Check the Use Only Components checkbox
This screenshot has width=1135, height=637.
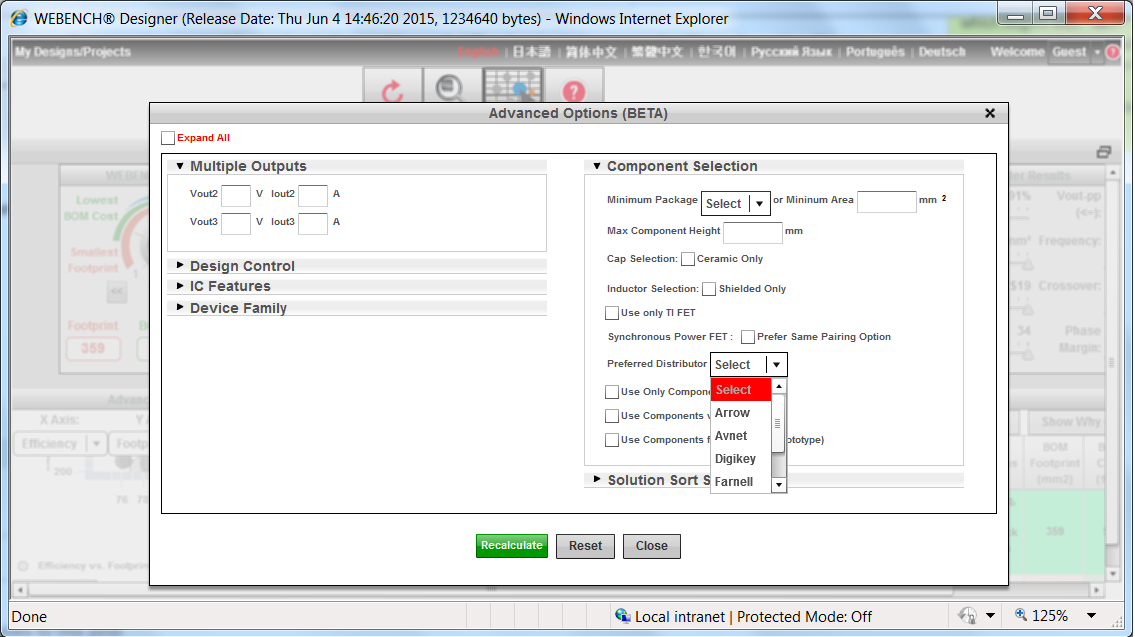pyautogui.click(x=612, y=392)
